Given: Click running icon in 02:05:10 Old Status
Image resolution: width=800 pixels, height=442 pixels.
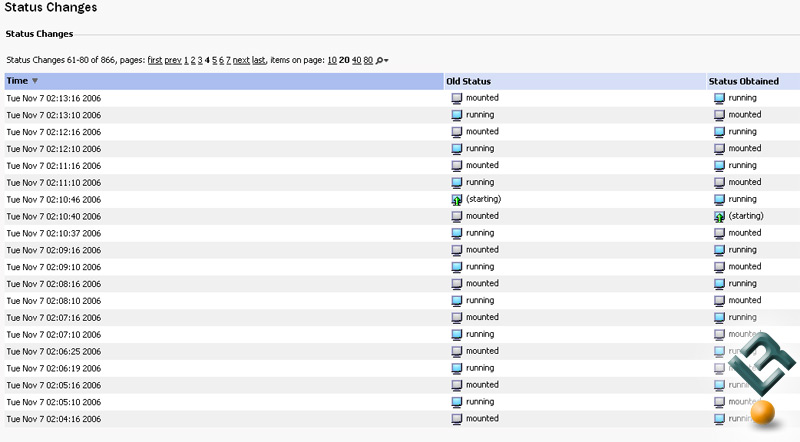Looking at the screenshot, I should click(x=457, y=402).
